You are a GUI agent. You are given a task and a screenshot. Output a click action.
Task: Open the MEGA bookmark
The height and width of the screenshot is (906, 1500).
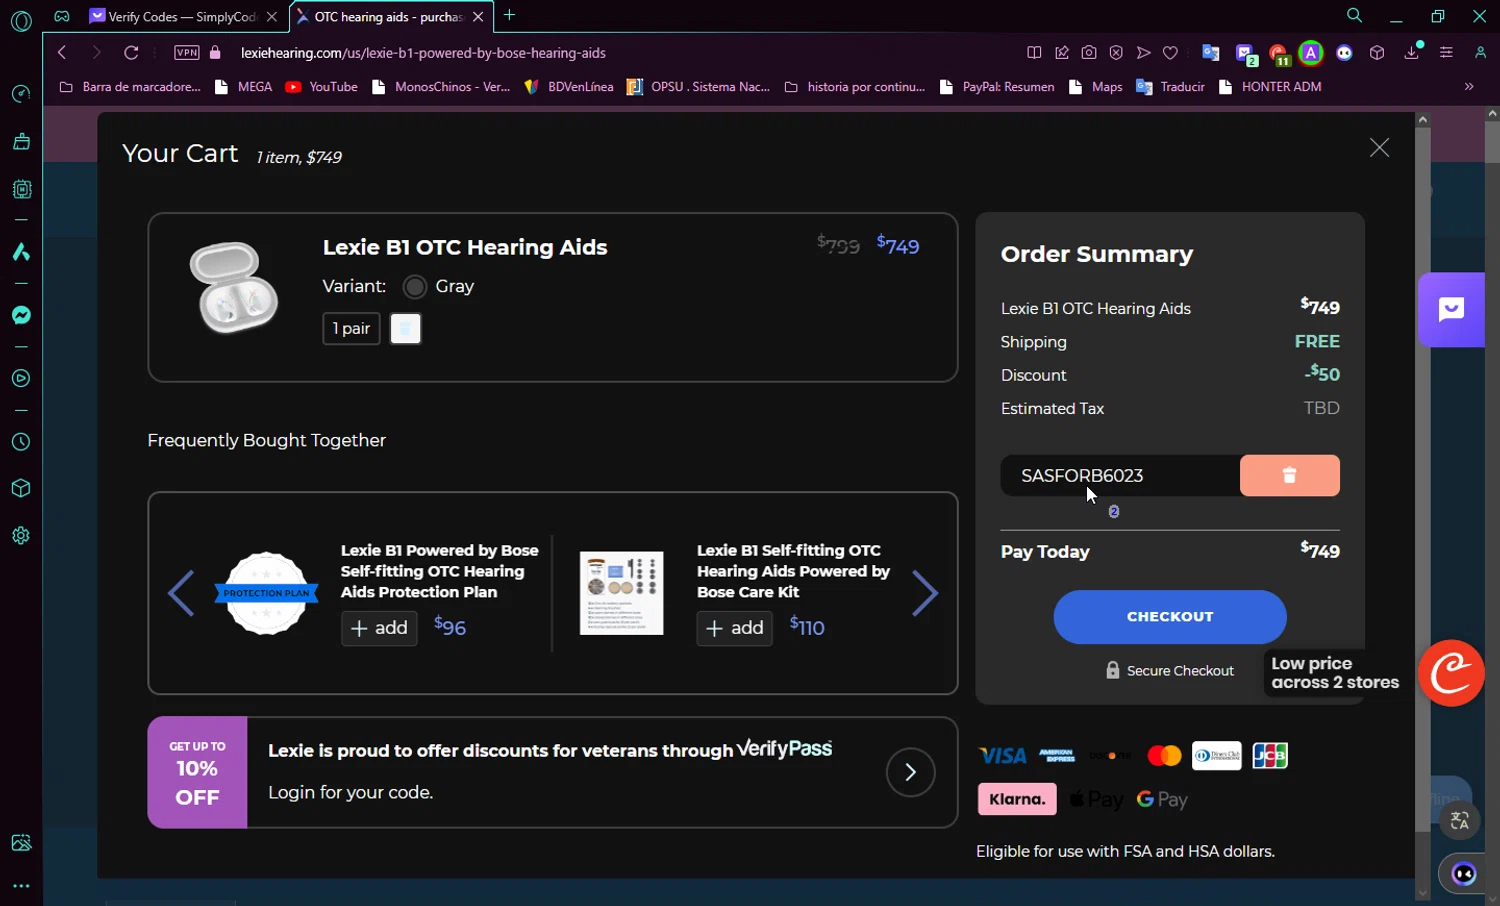(x=244, y=87)
